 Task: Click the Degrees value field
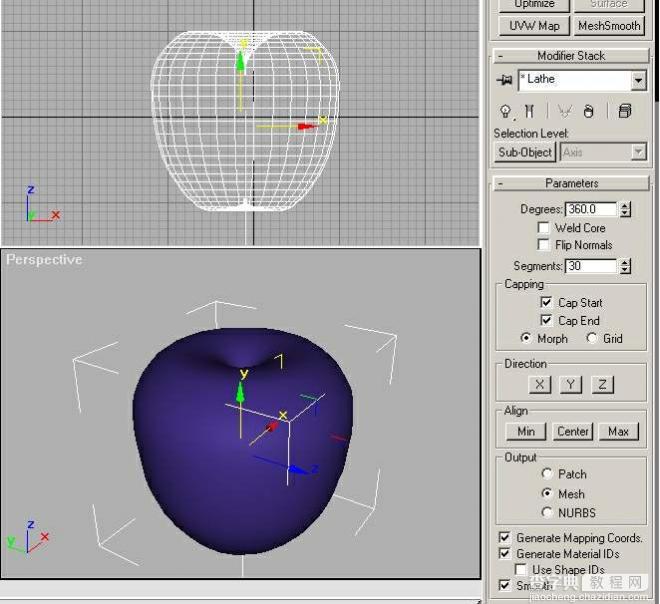click(x=591, y=209)
